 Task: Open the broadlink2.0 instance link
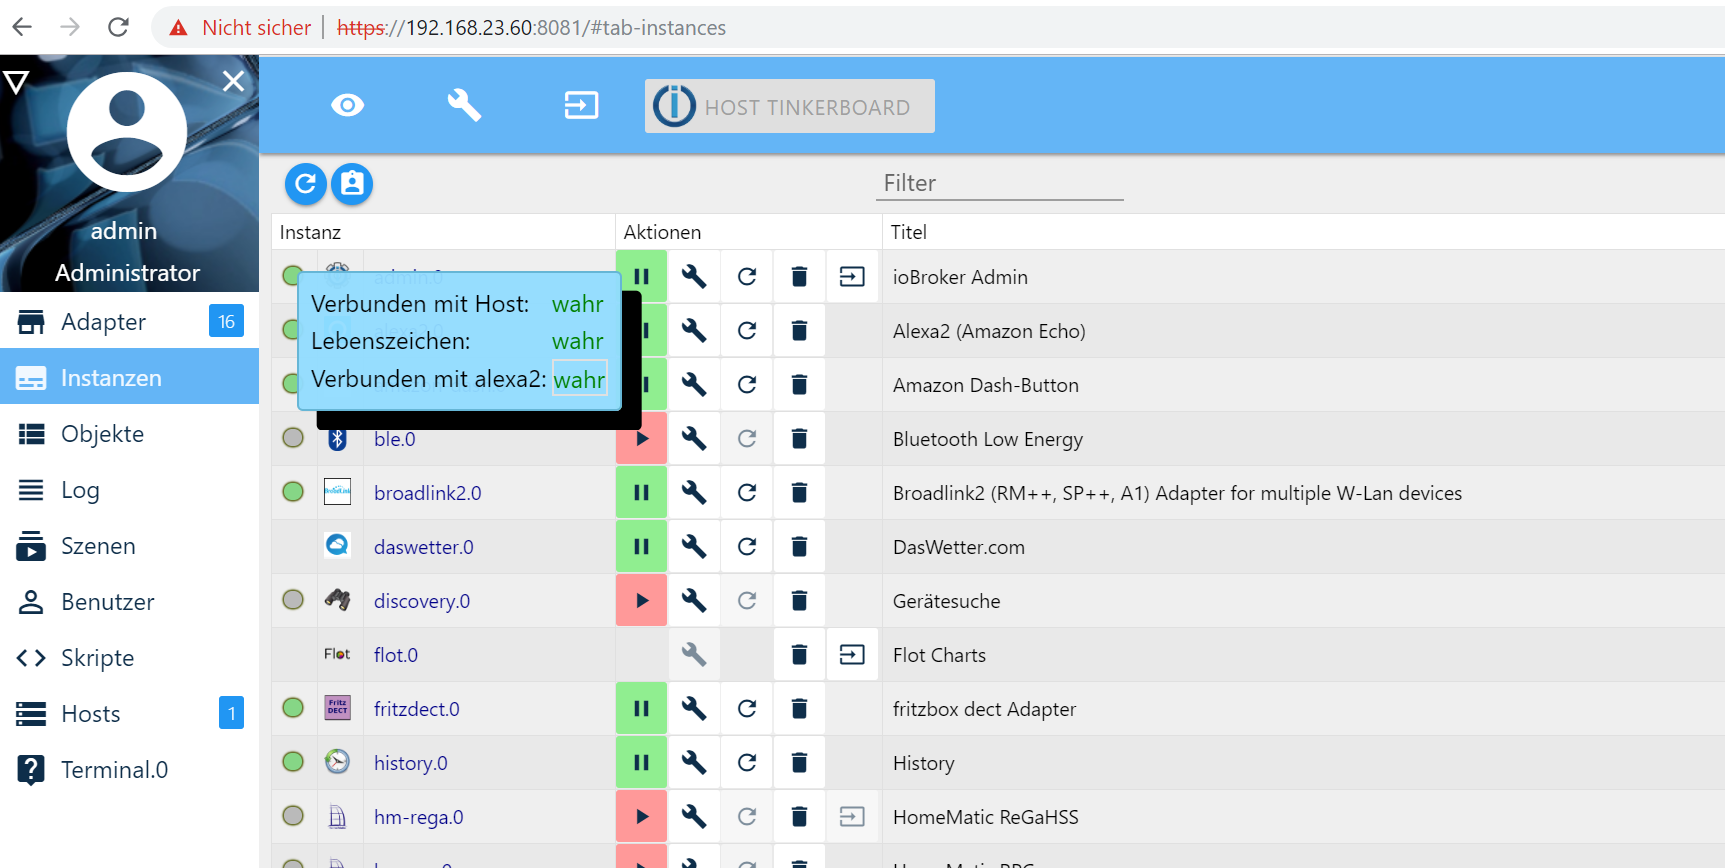click(427, 493)
